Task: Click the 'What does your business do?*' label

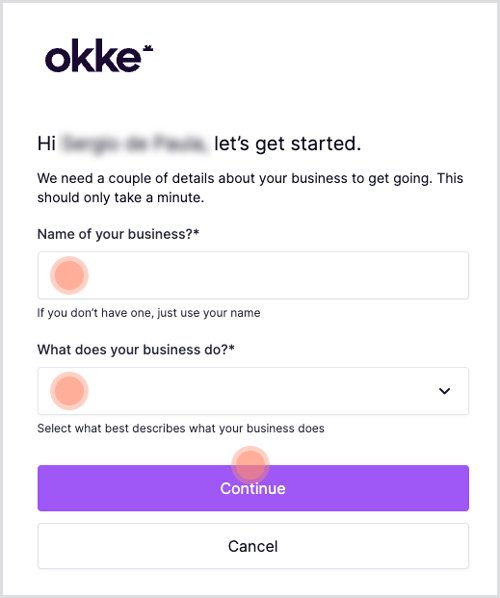Action: [x=136, y=350]
